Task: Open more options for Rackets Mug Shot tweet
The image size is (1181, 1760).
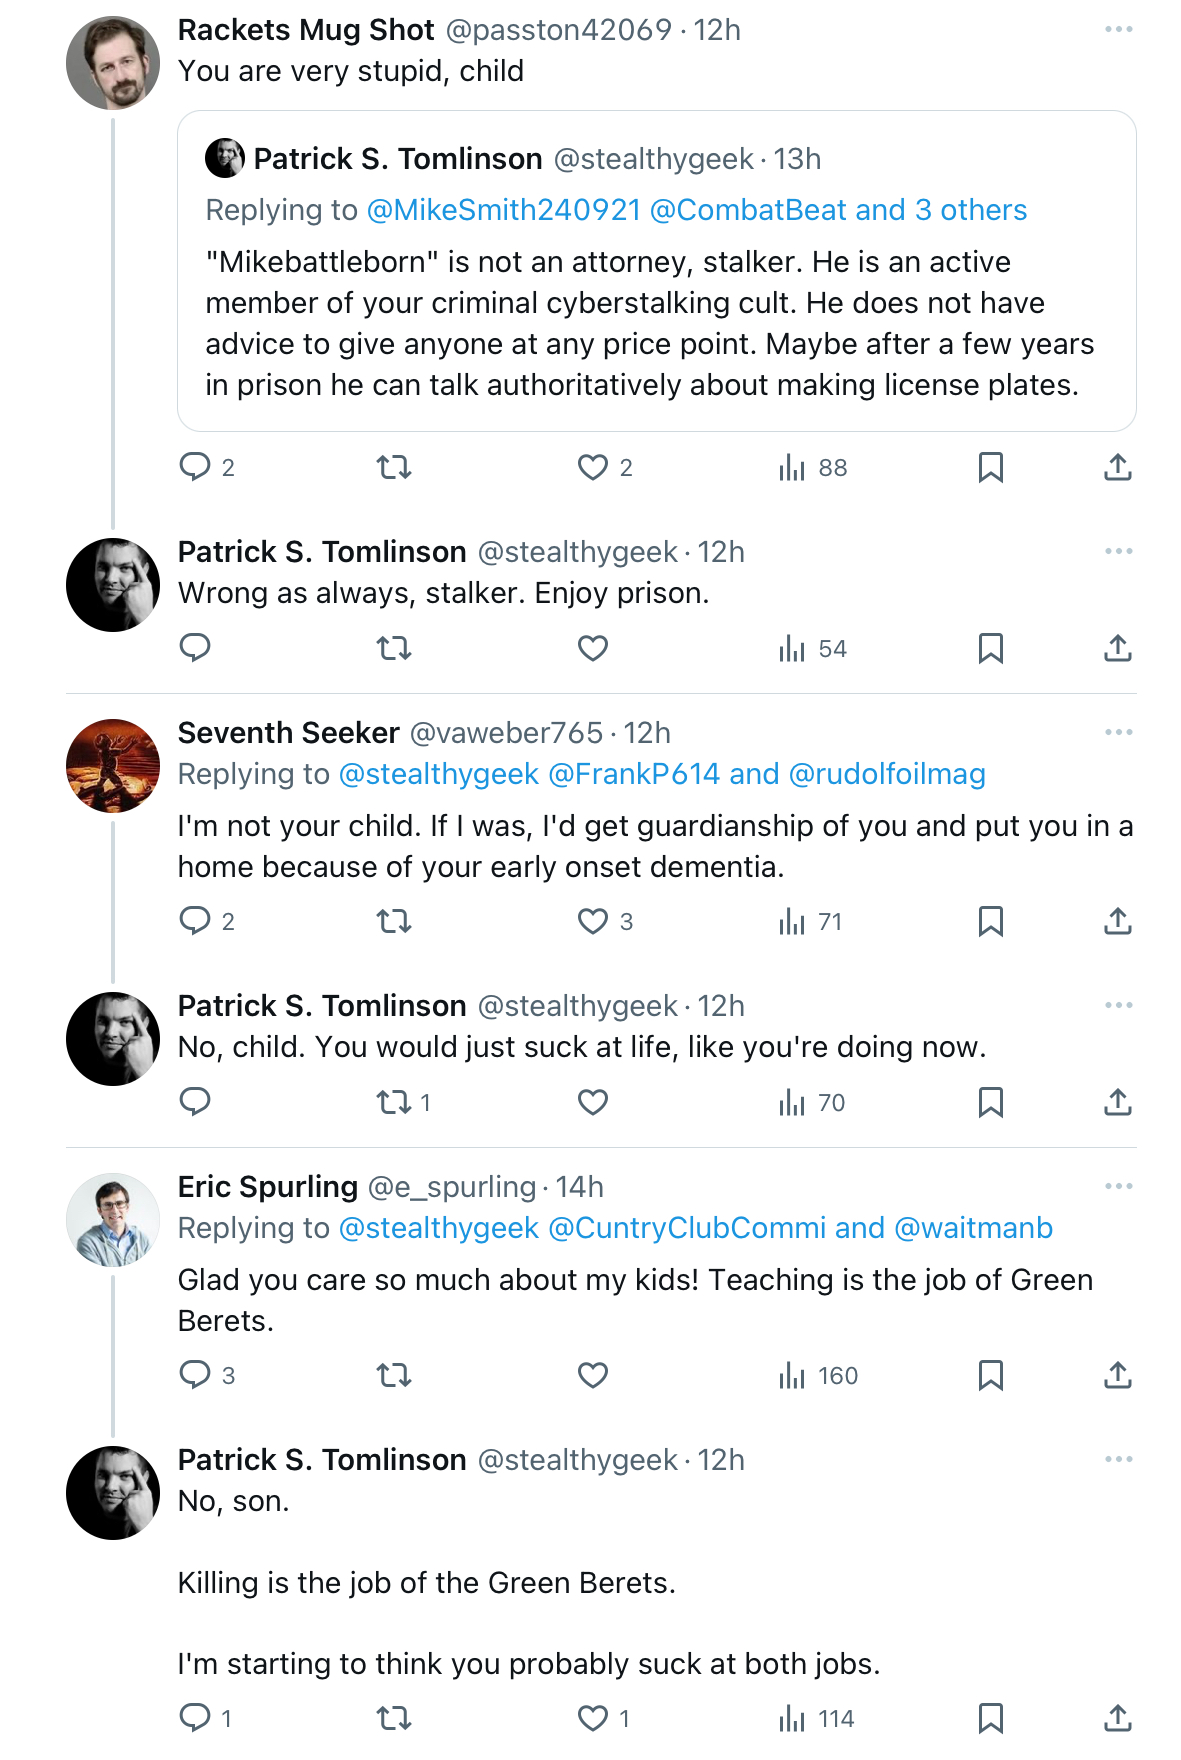Action: pos(1119,29)
